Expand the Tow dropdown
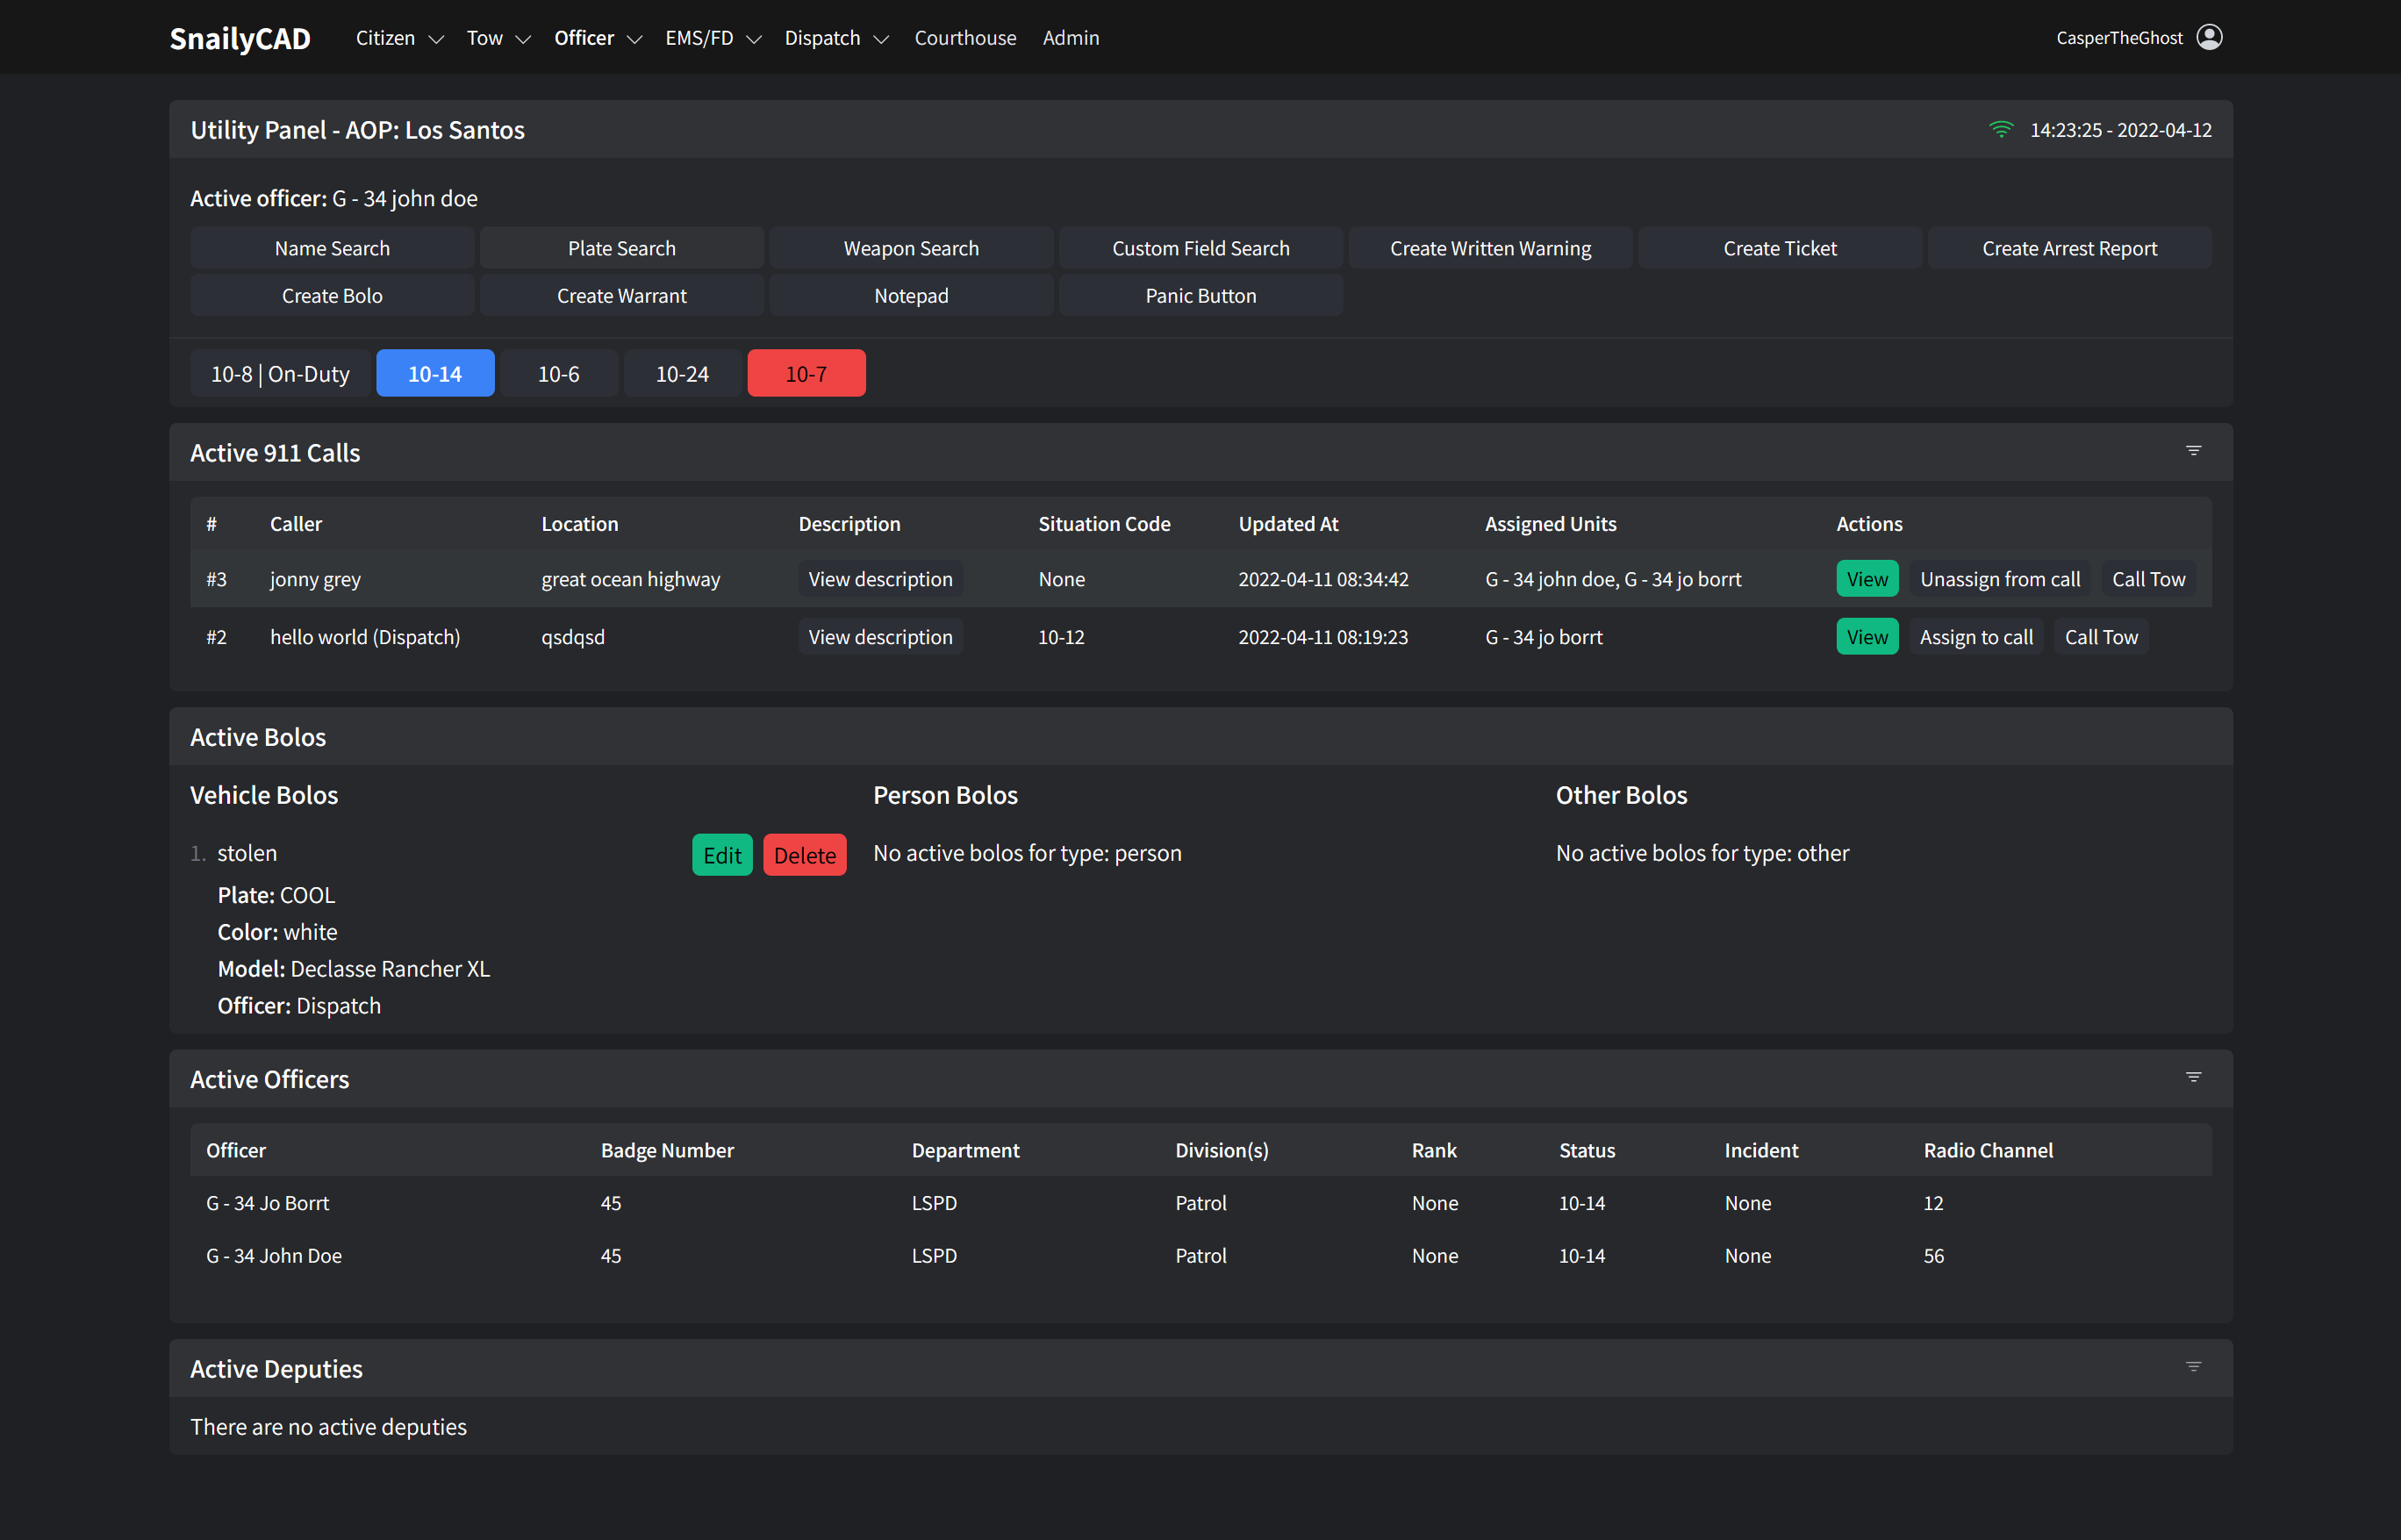The width and height of the screenshot is (2401, 1540). (486, 38)
